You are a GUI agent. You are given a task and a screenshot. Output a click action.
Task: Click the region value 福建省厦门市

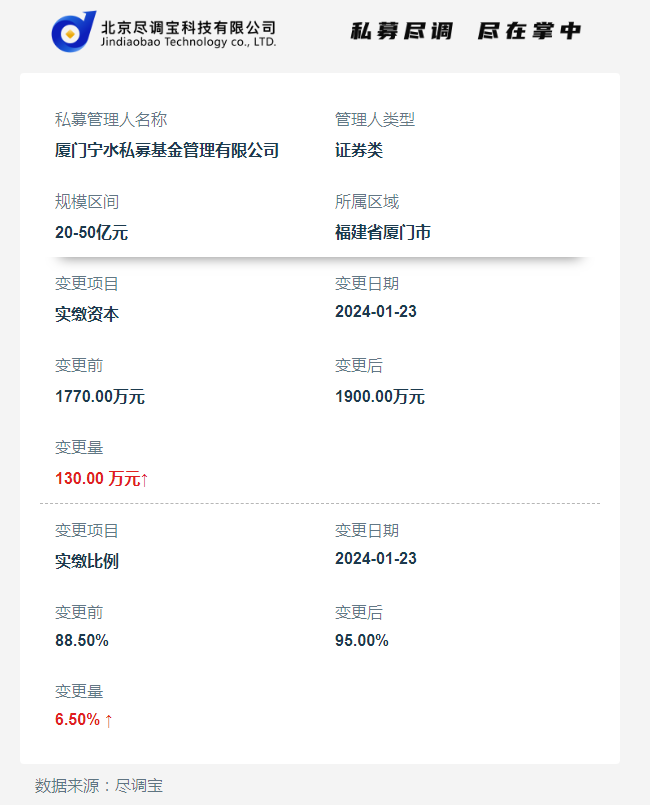383,233
